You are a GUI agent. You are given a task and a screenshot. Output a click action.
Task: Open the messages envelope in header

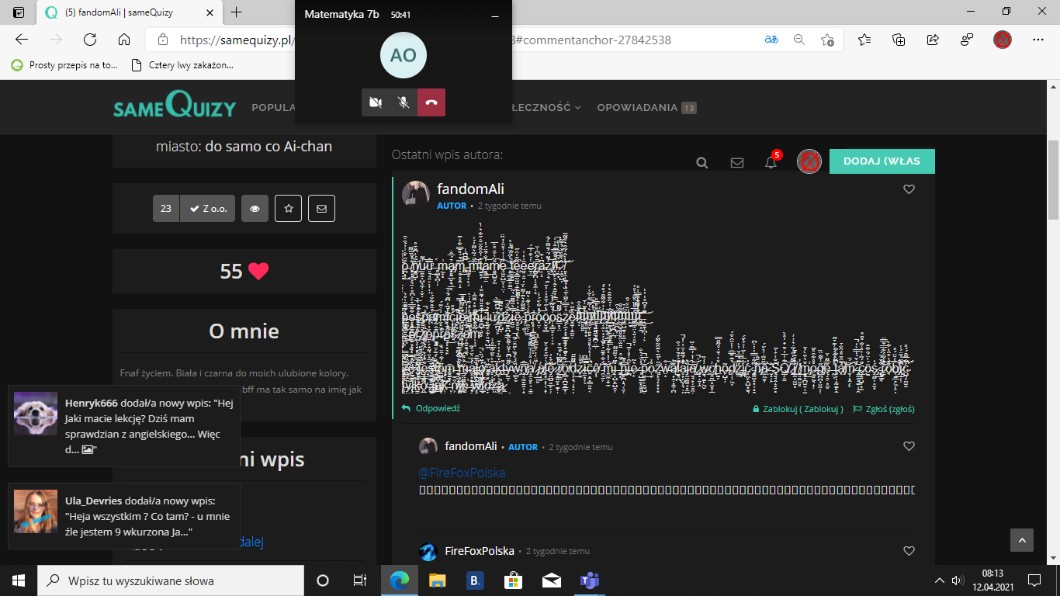(x=737, y=163)
